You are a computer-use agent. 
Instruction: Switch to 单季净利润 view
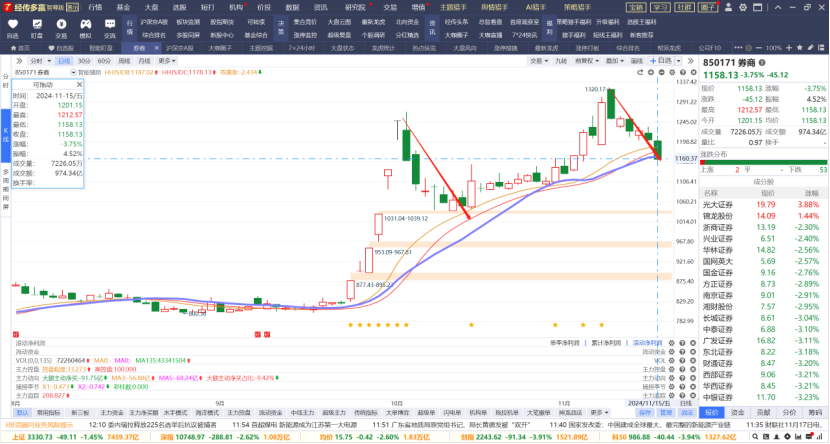pyautogui.click(x=564, y=343)
